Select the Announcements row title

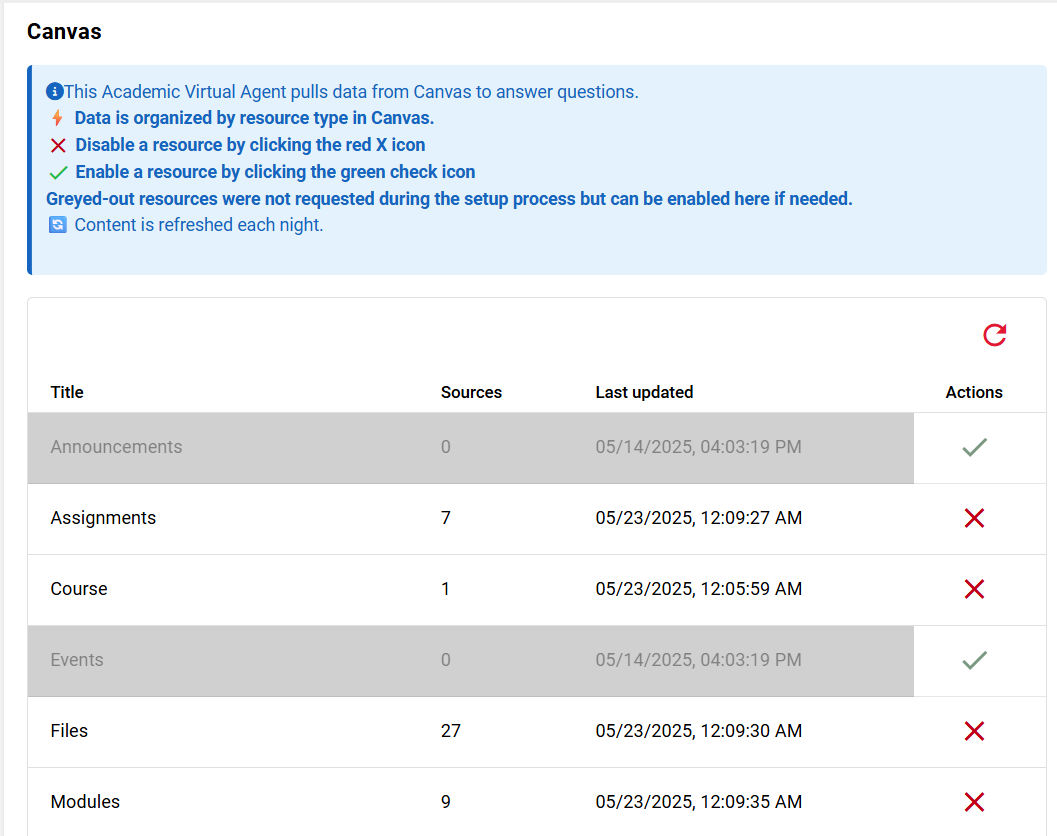point(116,447)
